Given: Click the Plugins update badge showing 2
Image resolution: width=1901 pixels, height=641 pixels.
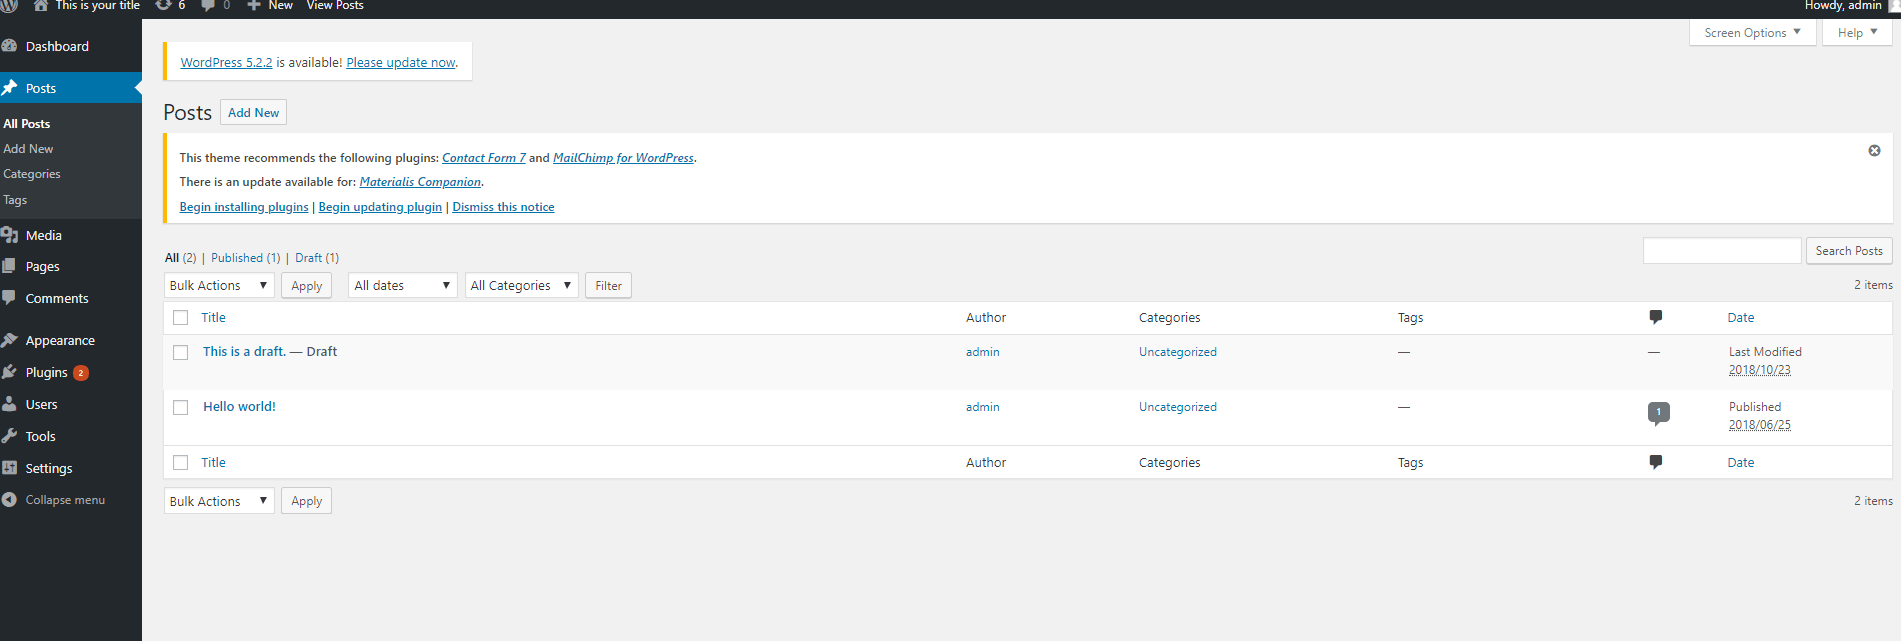Looking at the screenshot, I should [x=81, y=373].
